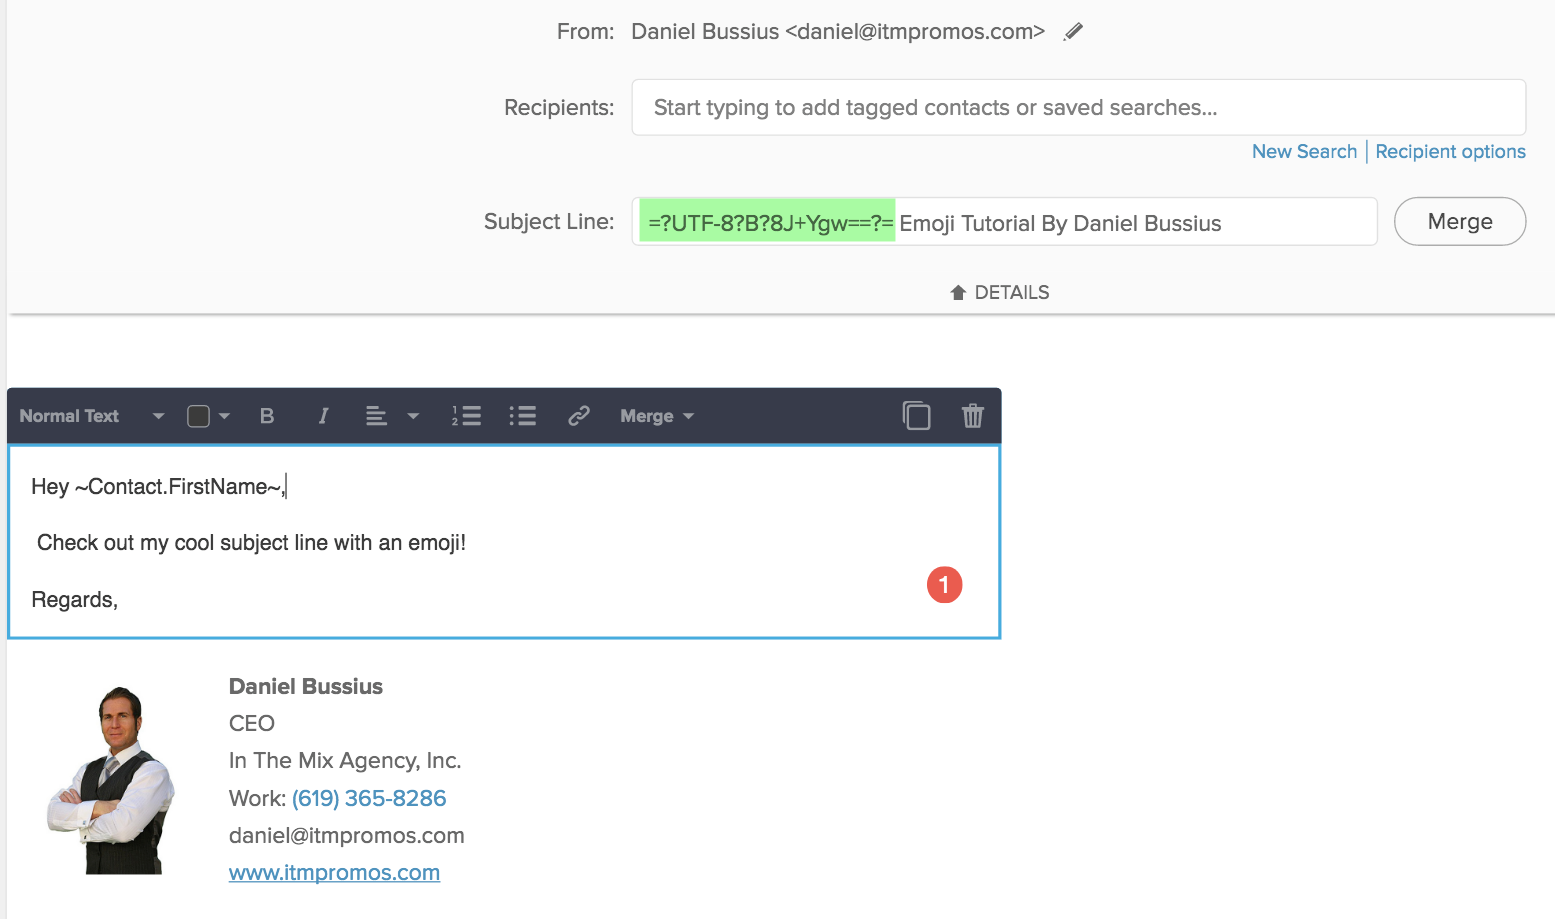Apply italic formatting to the email body
Viewport: 1555px width, 919px height.
tap(323, 416)
